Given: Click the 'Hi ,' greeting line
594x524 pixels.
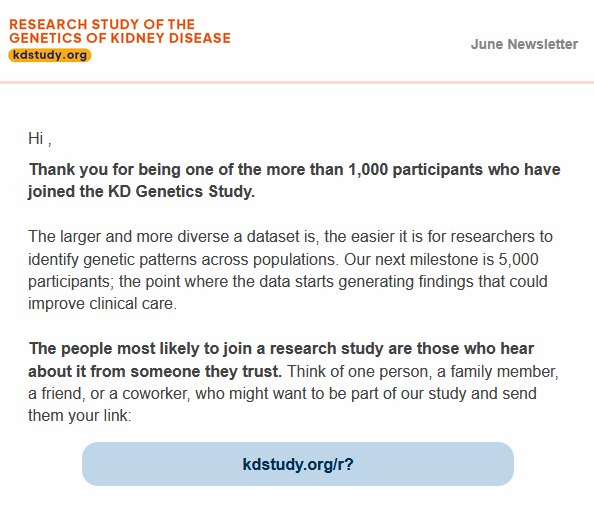Looking at the screenshot, I should 39,139.
